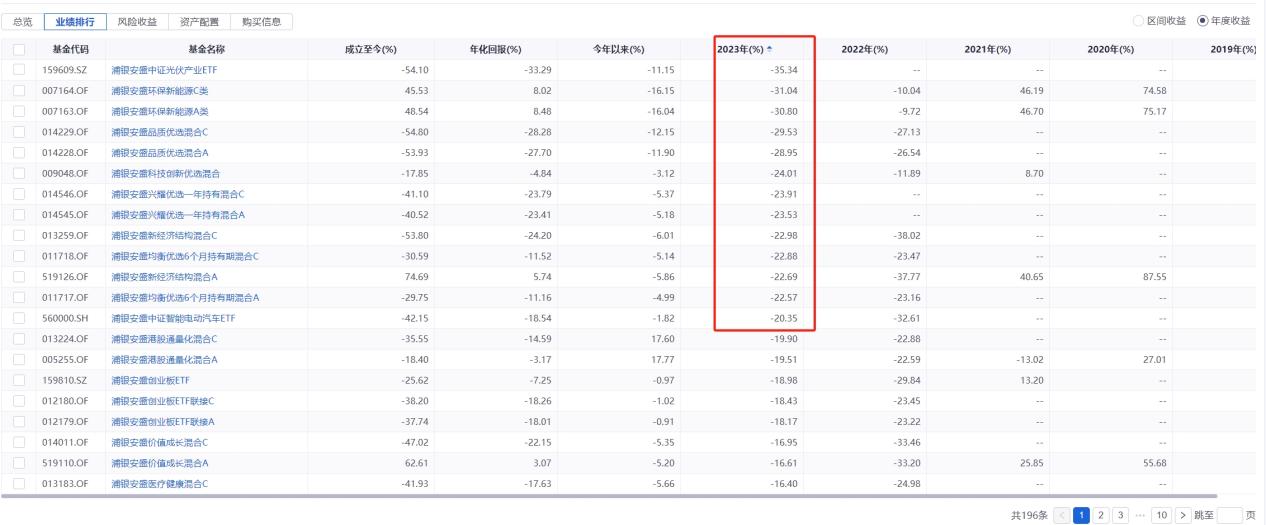
Task: Go to previous page using left arrow
Action: (1061, 515)
